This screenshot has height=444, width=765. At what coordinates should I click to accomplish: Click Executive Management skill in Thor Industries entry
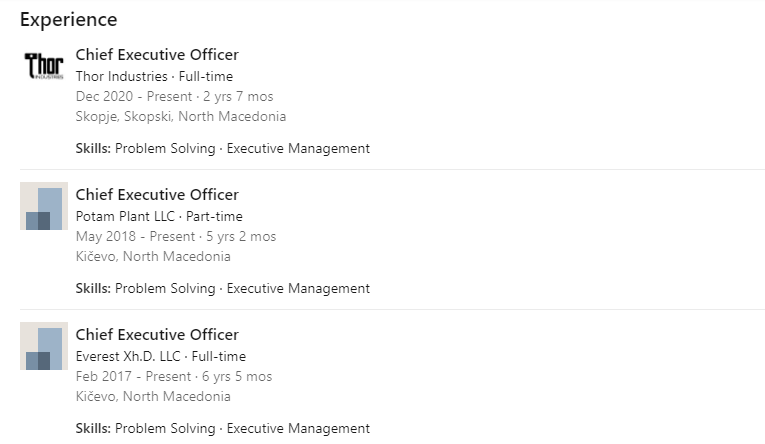[x=298, y=148]
